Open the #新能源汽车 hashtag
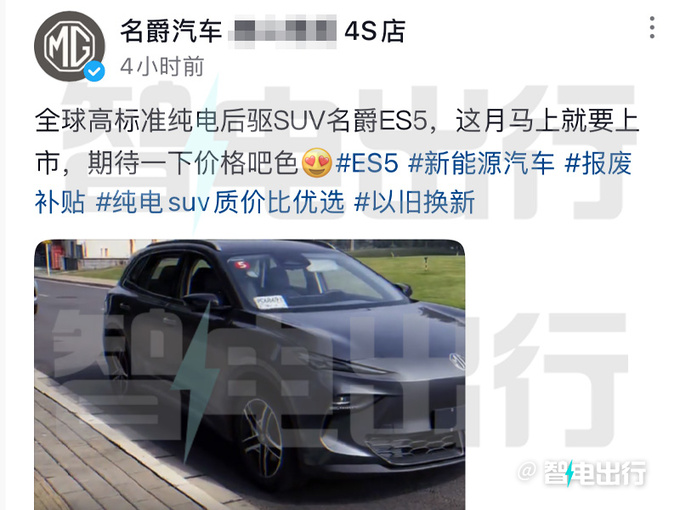680x510 pixels. (x=481, y=163)
